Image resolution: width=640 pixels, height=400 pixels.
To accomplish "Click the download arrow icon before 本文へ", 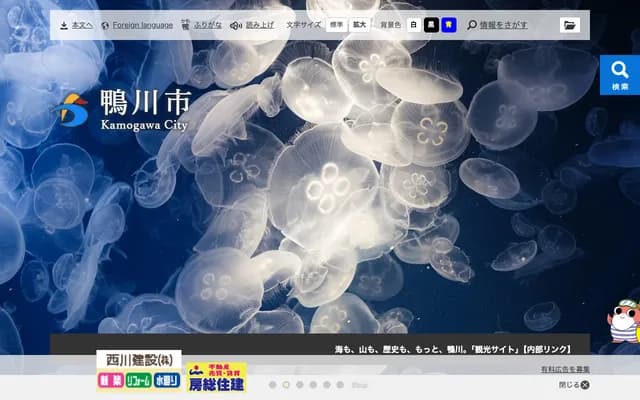I will coord(64,26).
